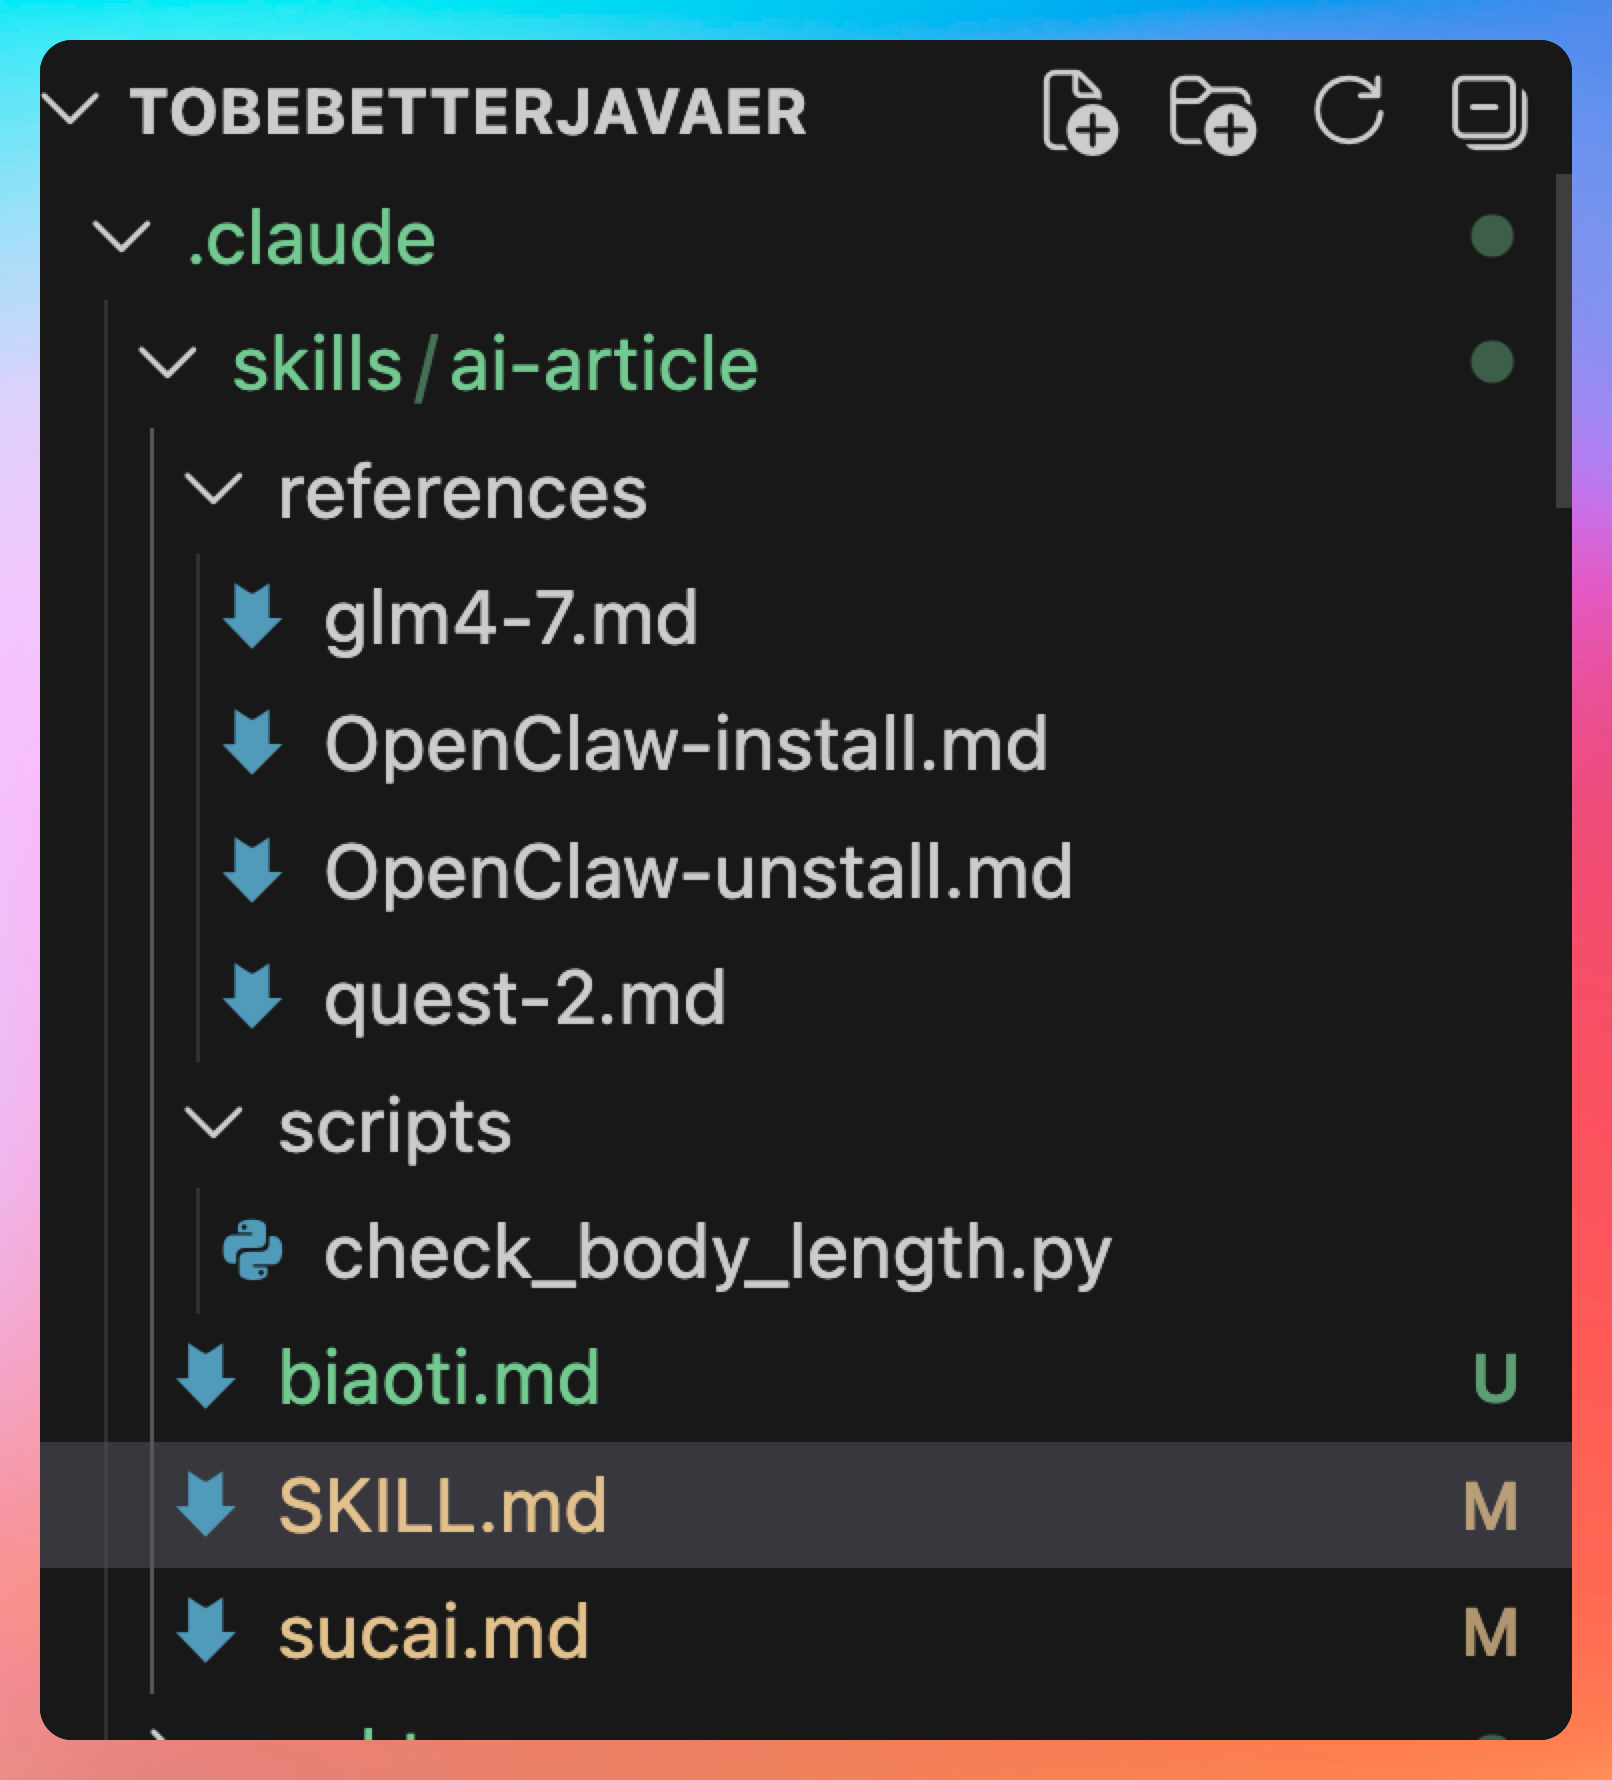The image size is (1612, 1780).
Task: Select the SKILL.md file
Action: coord(442,1505)
